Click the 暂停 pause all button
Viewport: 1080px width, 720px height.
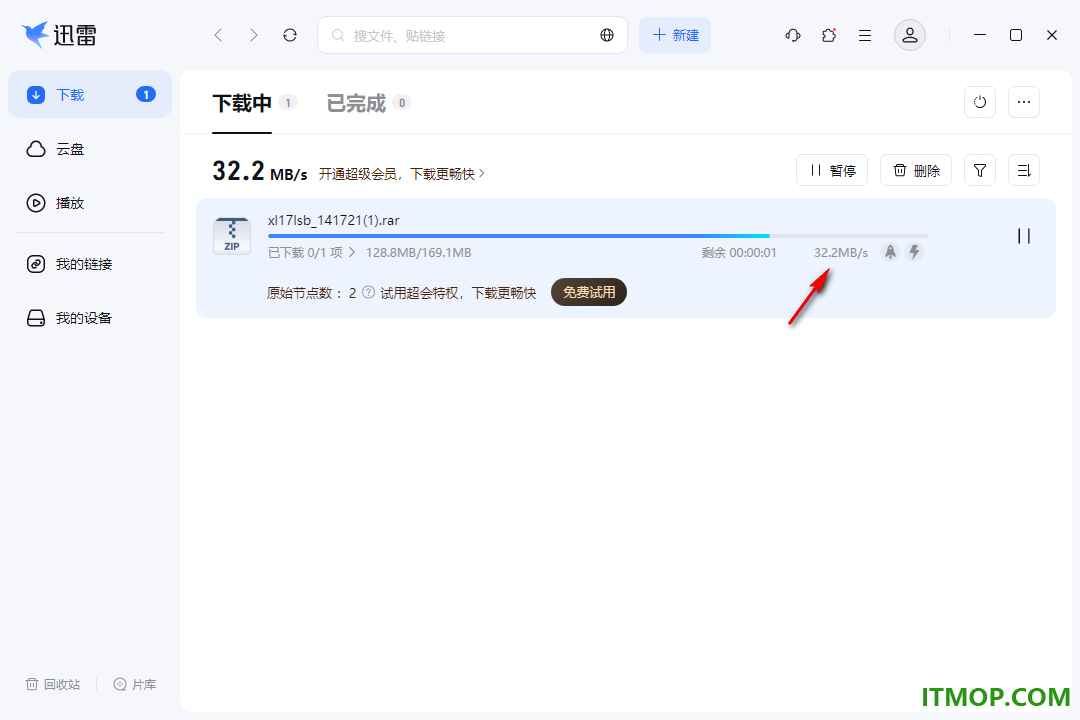coord(832,170)
